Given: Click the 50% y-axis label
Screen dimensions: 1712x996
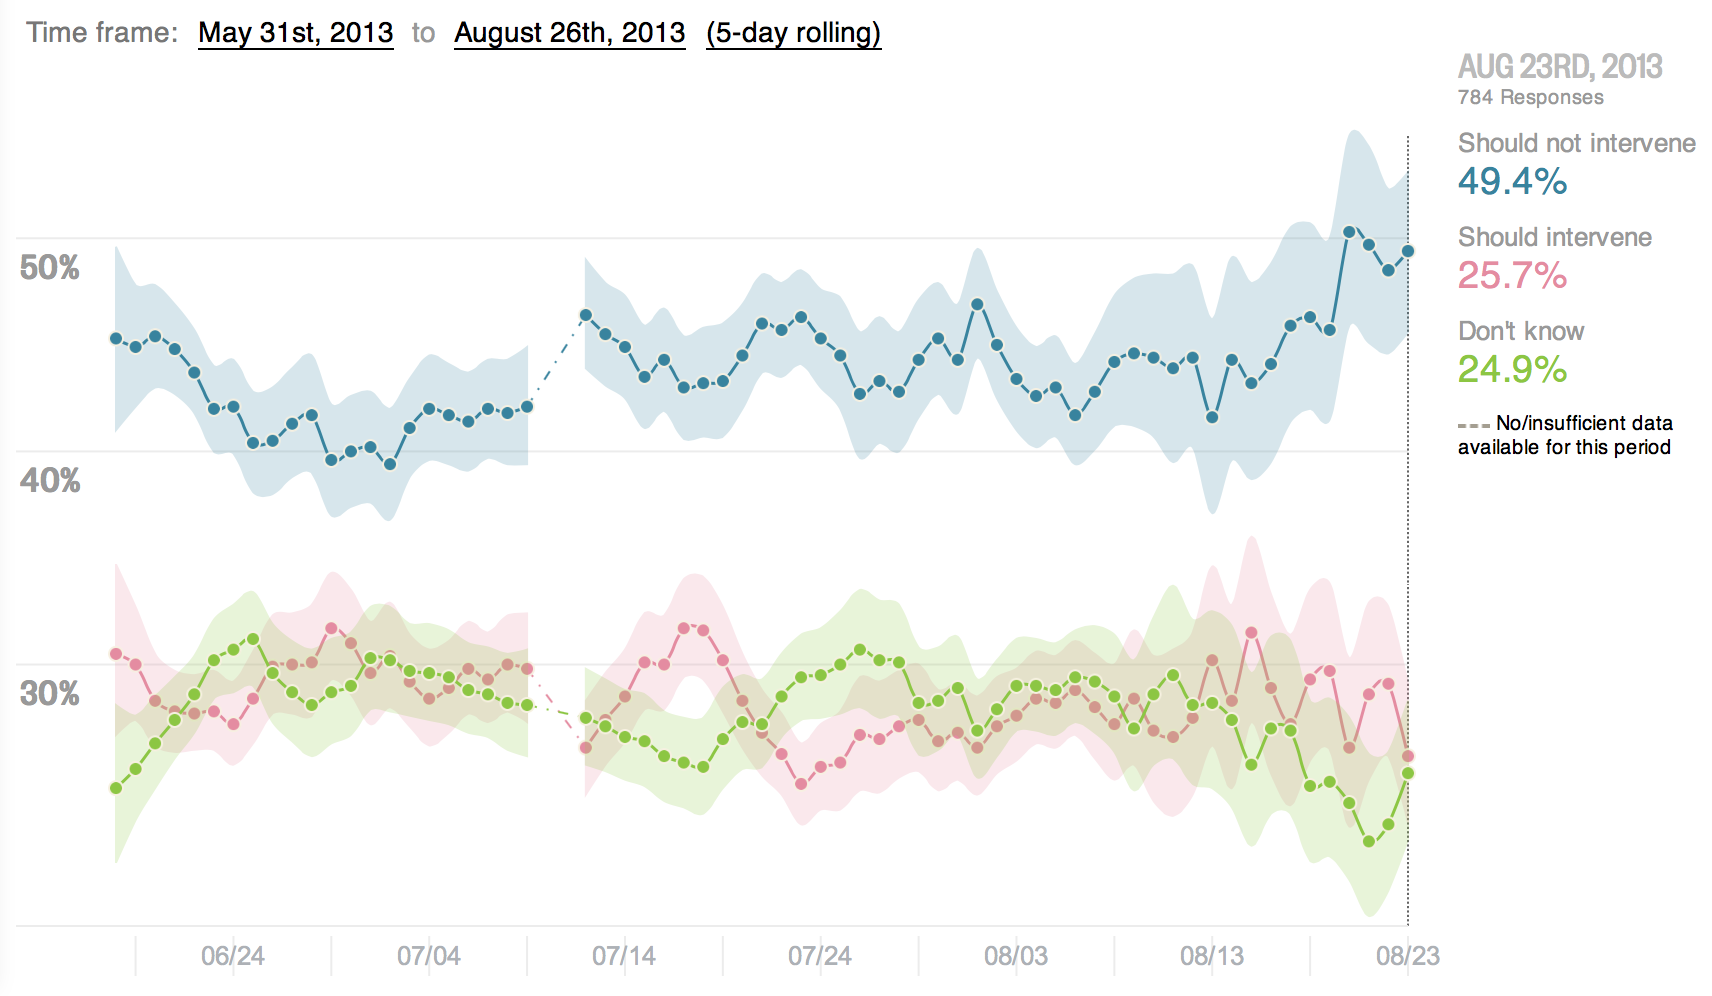Looking at the screenshot, I should tap(50, 267).
